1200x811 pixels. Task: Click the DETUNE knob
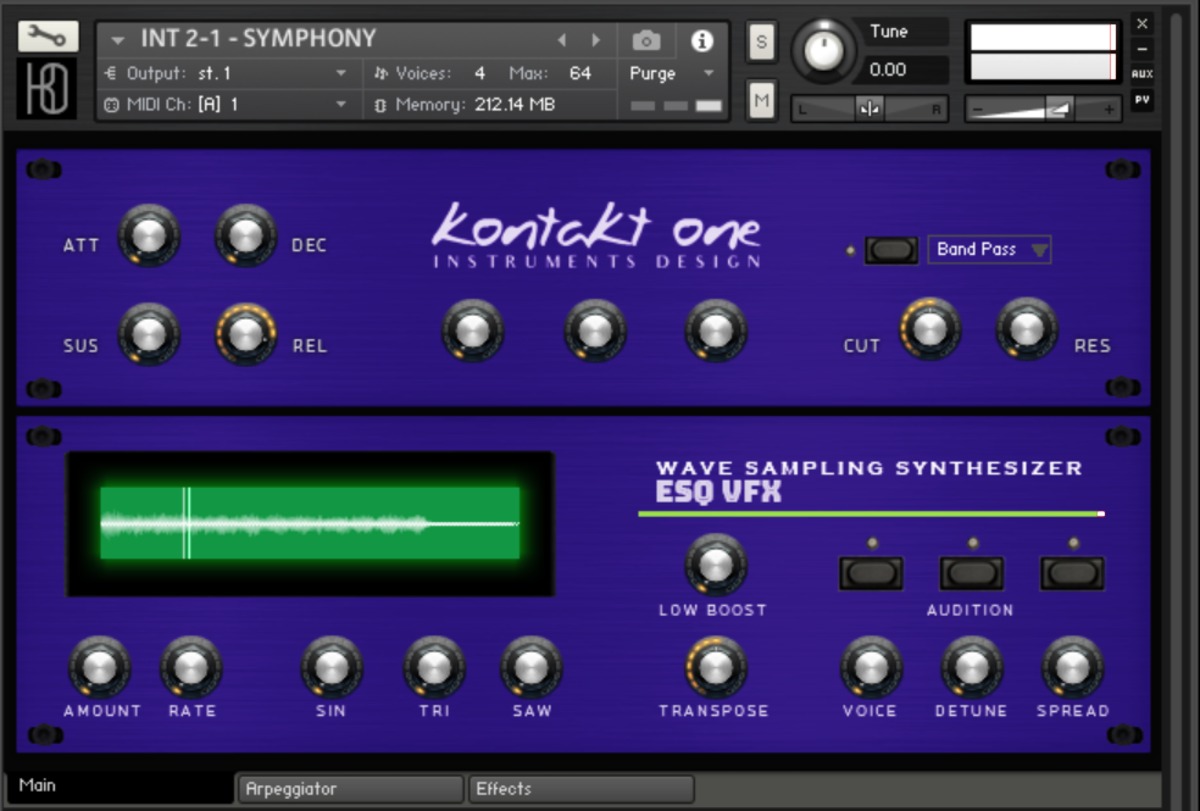[x=971, y=667]
